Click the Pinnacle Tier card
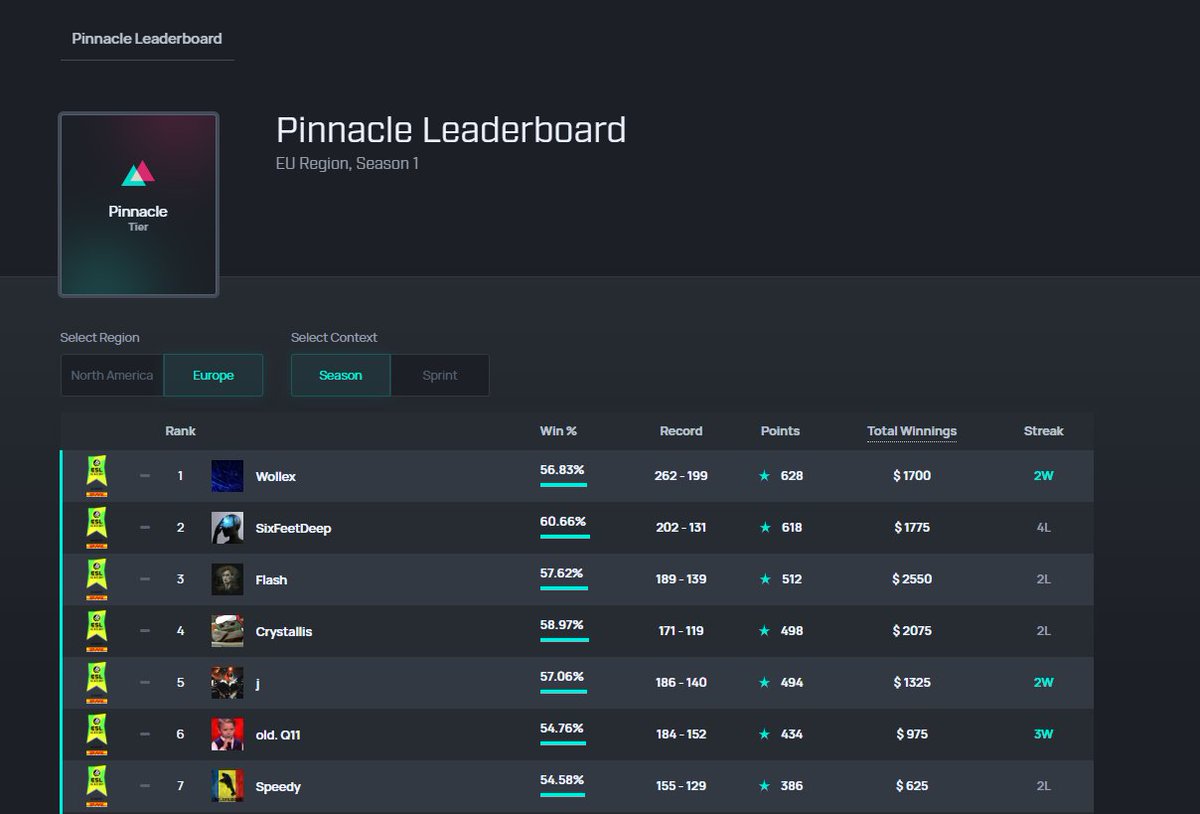This screenshot has width=1200, height=814. pos(138,204)
